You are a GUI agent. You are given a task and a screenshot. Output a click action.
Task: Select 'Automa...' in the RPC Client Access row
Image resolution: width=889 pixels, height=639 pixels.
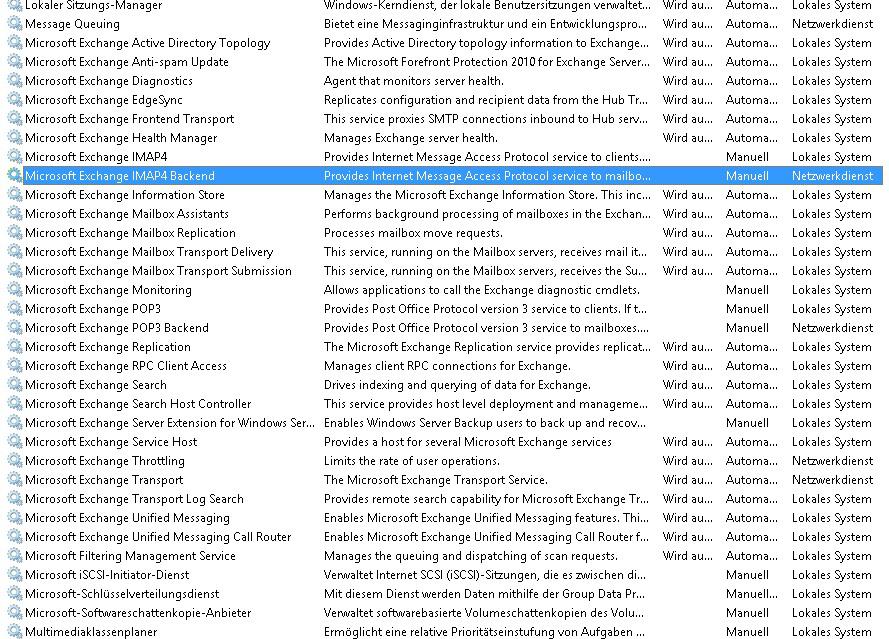(x=751, y=366)
